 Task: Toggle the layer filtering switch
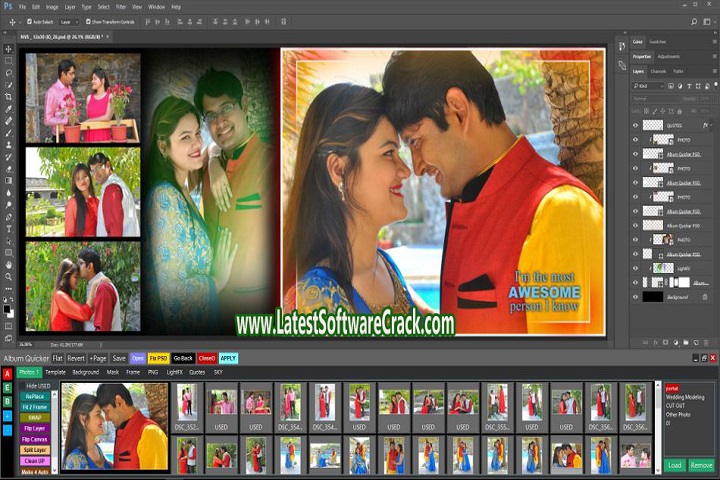[x=715, y=85]
